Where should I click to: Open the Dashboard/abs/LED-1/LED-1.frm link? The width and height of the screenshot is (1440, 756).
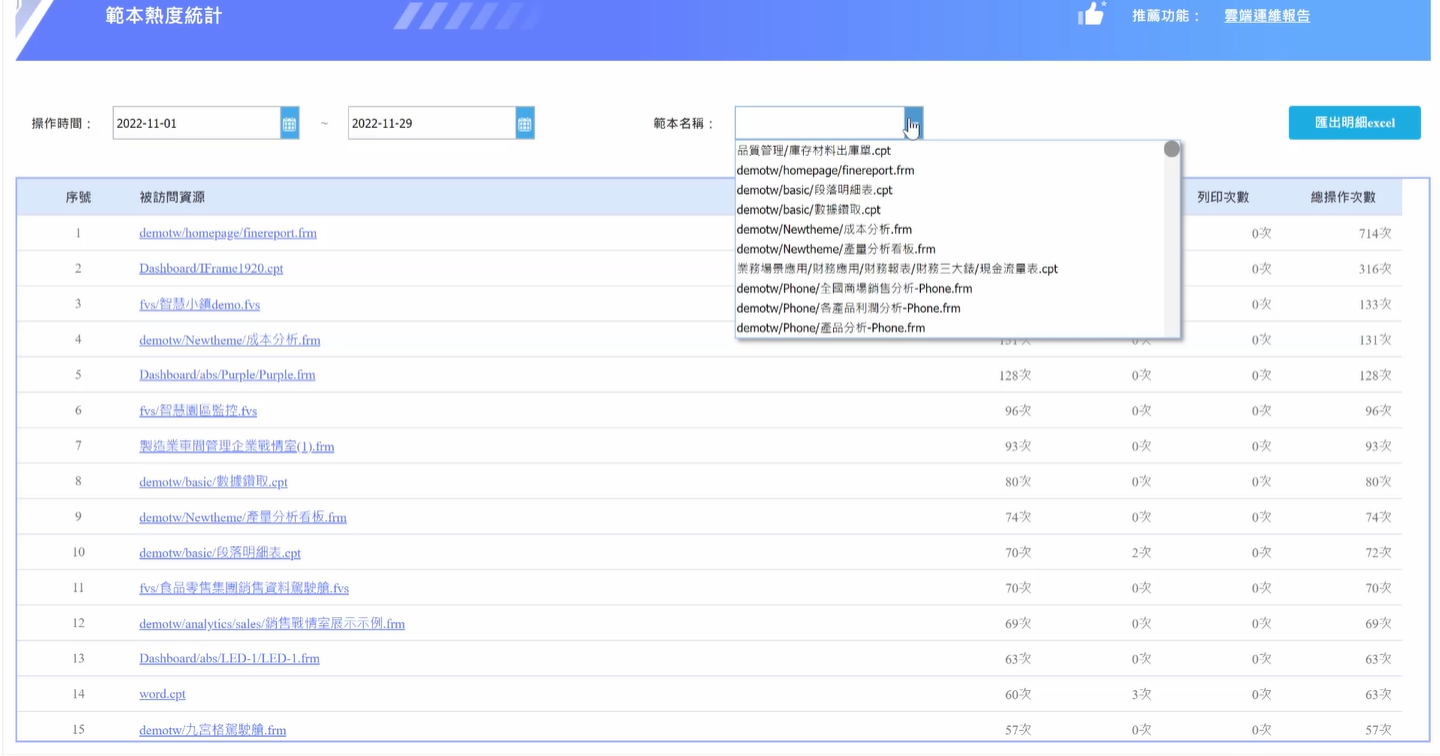point(229,659)
